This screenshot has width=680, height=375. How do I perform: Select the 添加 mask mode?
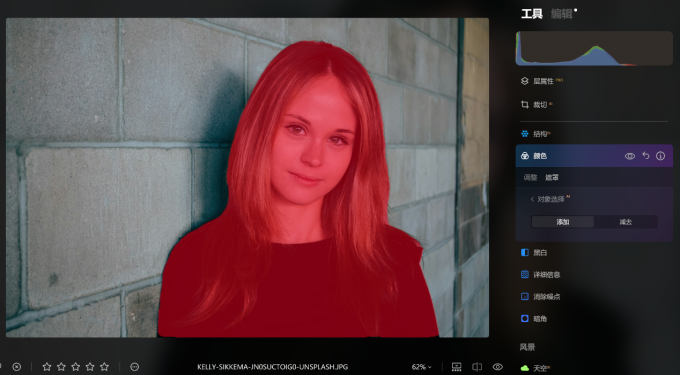coord(563,222)
